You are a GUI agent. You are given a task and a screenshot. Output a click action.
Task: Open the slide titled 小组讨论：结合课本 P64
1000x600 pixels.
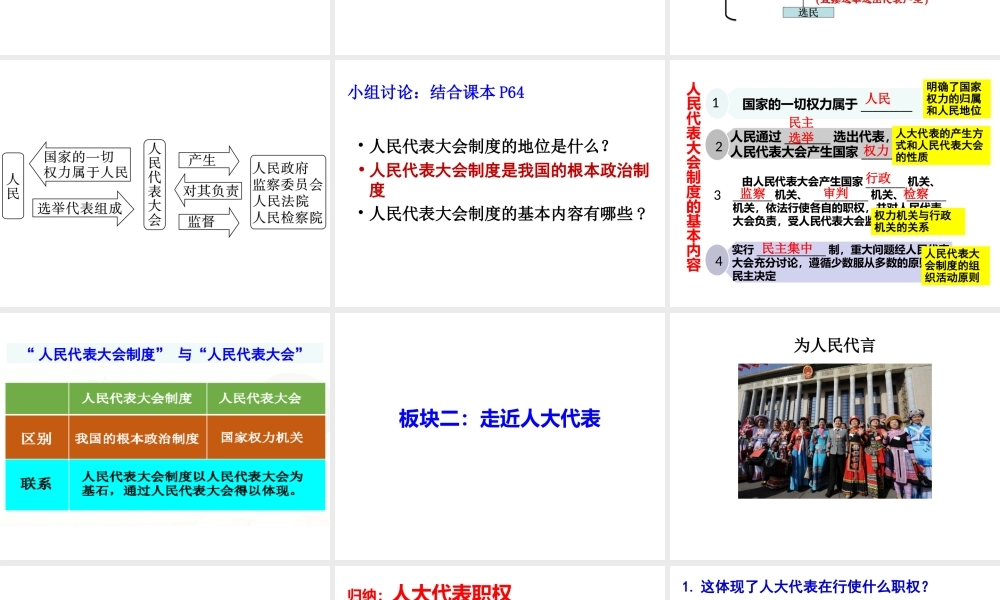pyautogui.click(x=499, y=183)
